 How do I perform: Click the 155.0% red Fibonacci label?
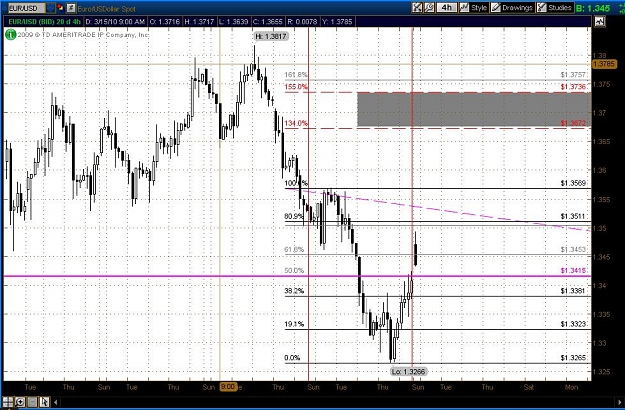click(296, 87)
